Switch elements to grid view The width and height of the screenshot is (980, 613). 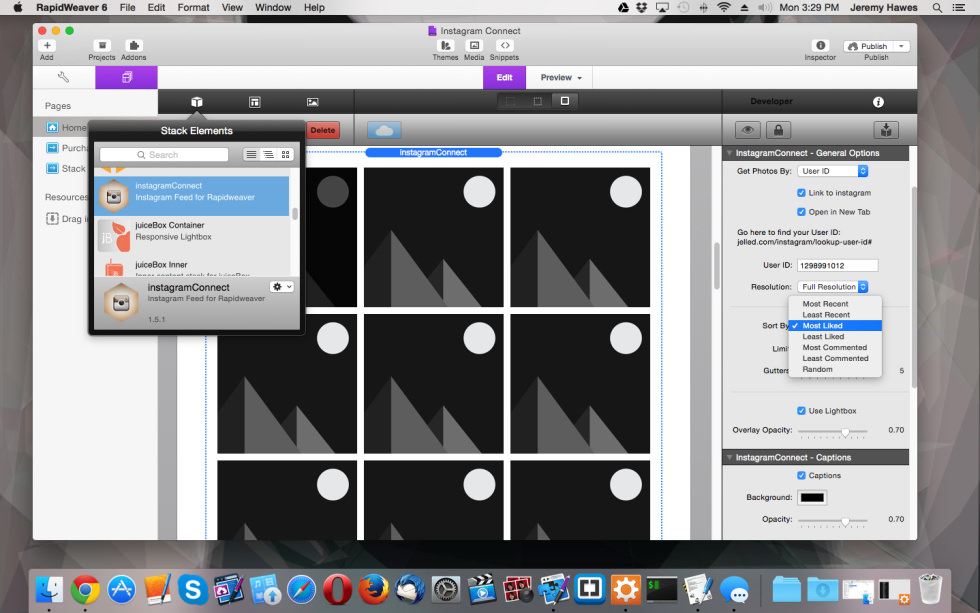286,154
